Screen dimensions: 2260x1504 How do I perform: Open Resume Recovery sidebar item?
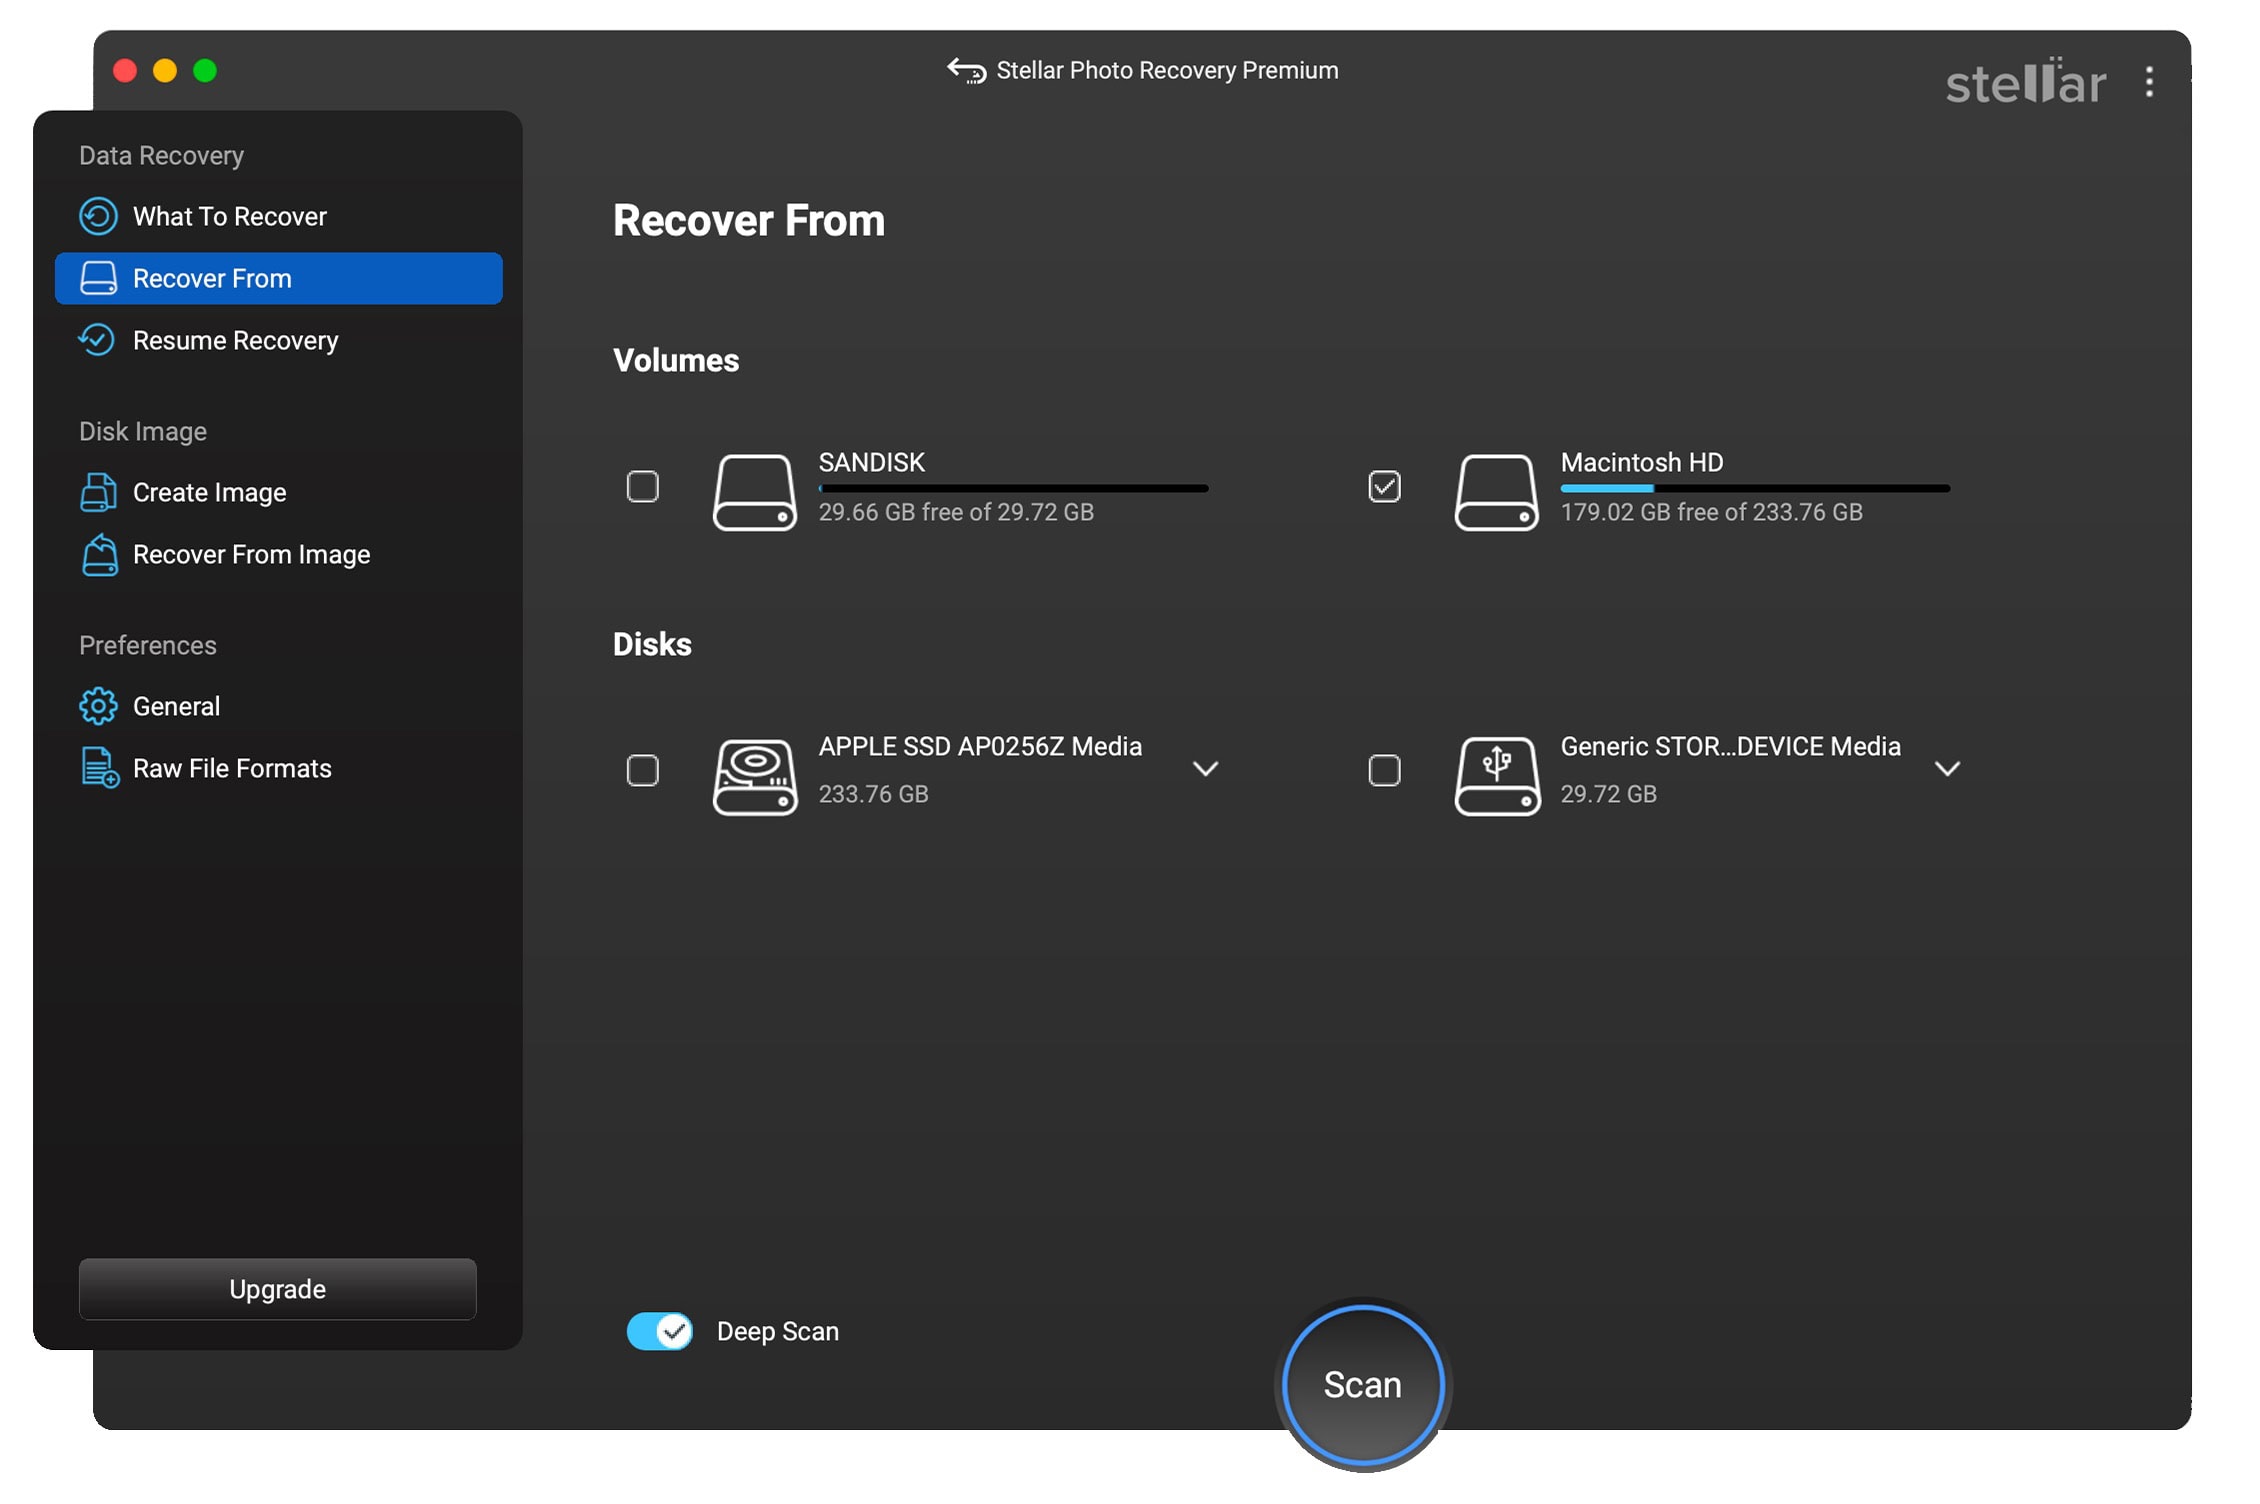click(236, 340)
